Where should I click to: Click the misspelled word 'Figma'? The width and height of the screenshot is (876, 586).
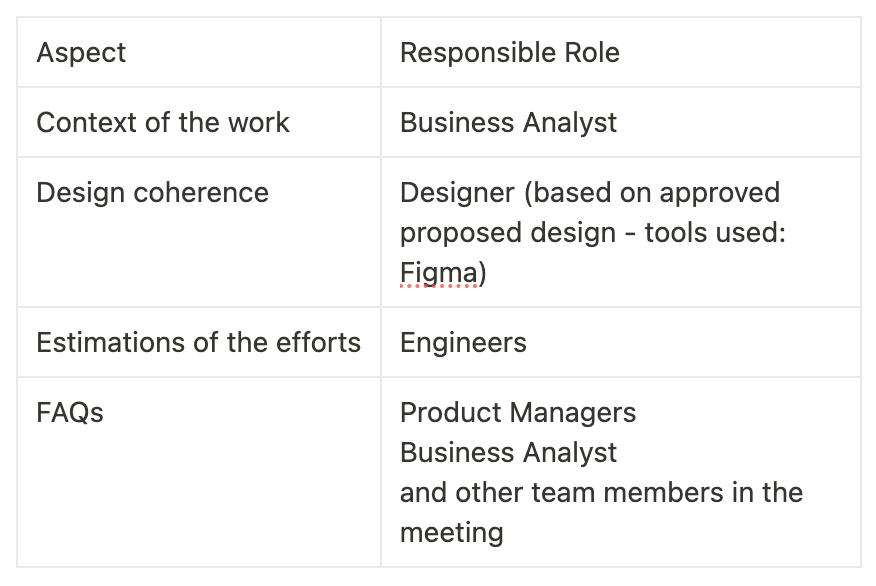439,273
